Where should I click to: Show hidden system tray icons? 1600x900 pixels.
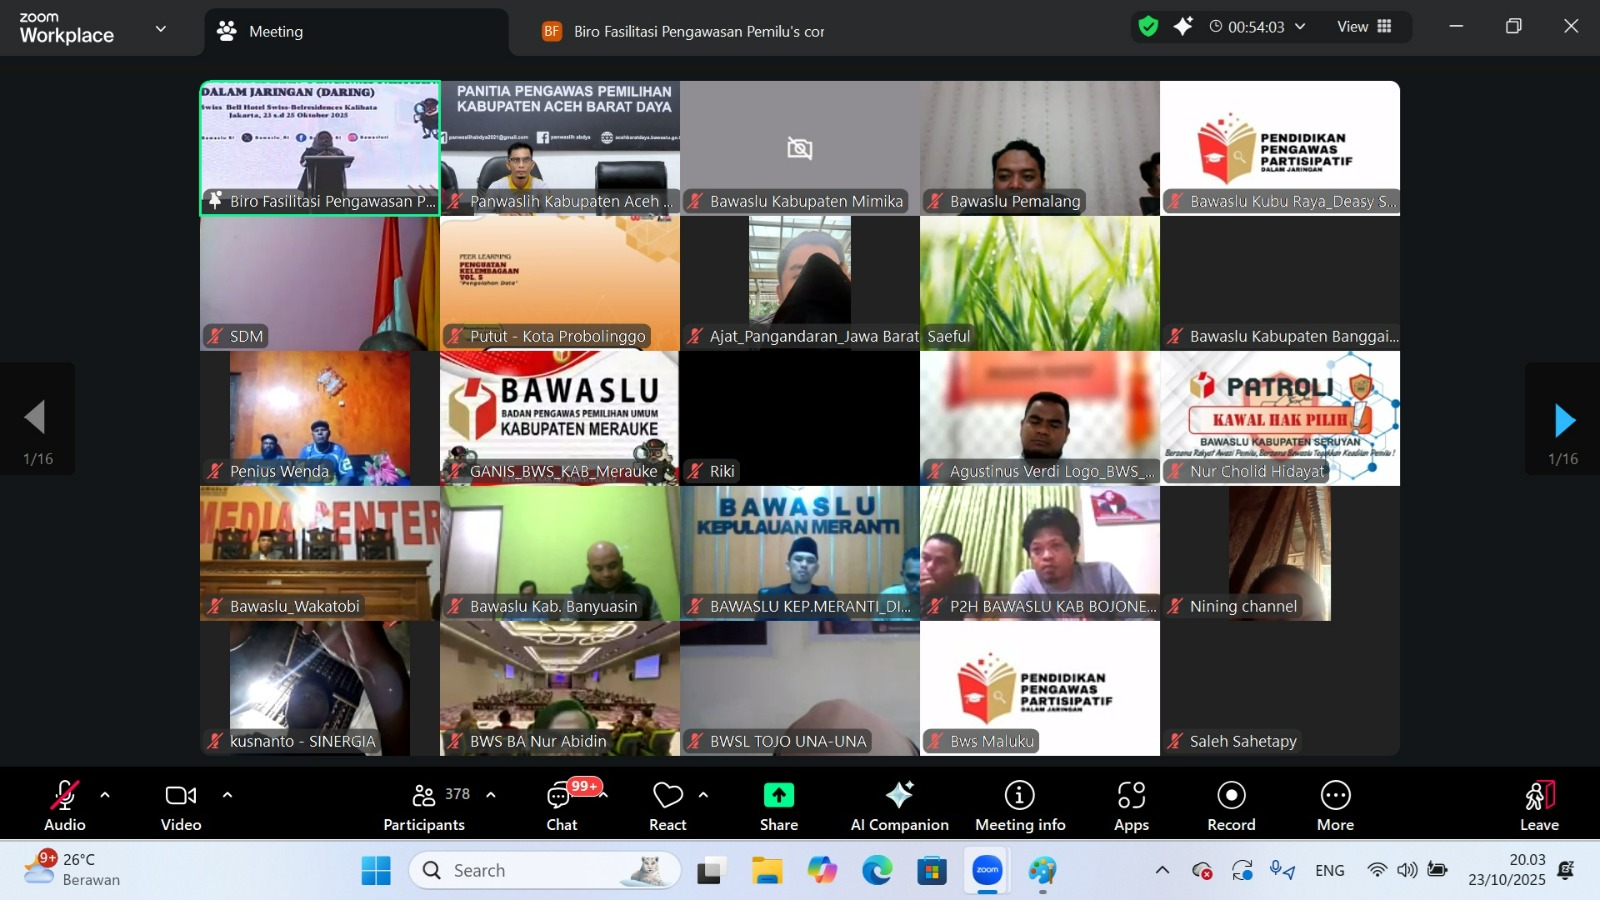click(x=1162, y=870)
